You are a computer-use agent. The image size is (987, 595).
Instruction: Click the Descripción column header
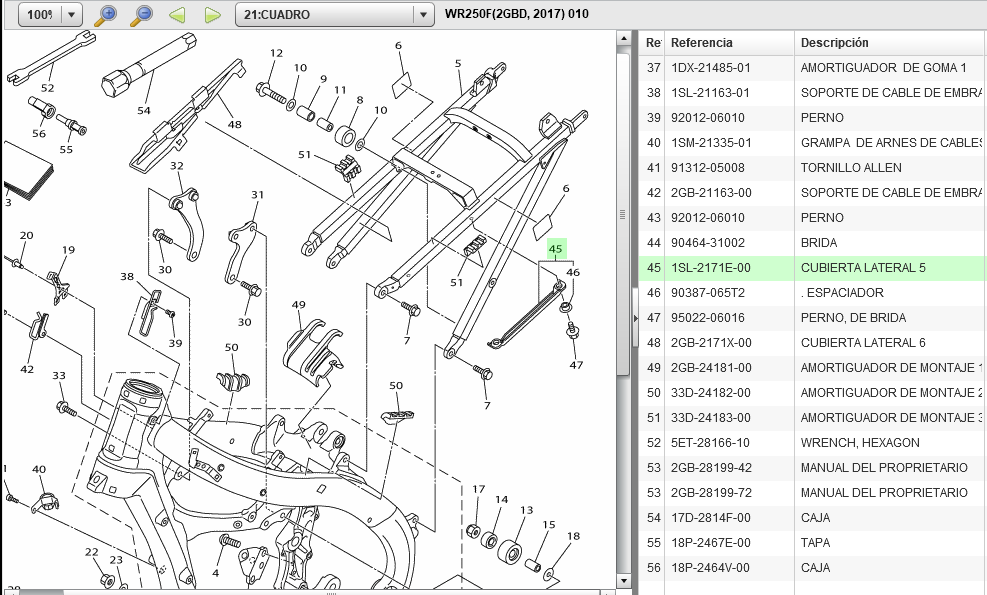coord(890,43)
